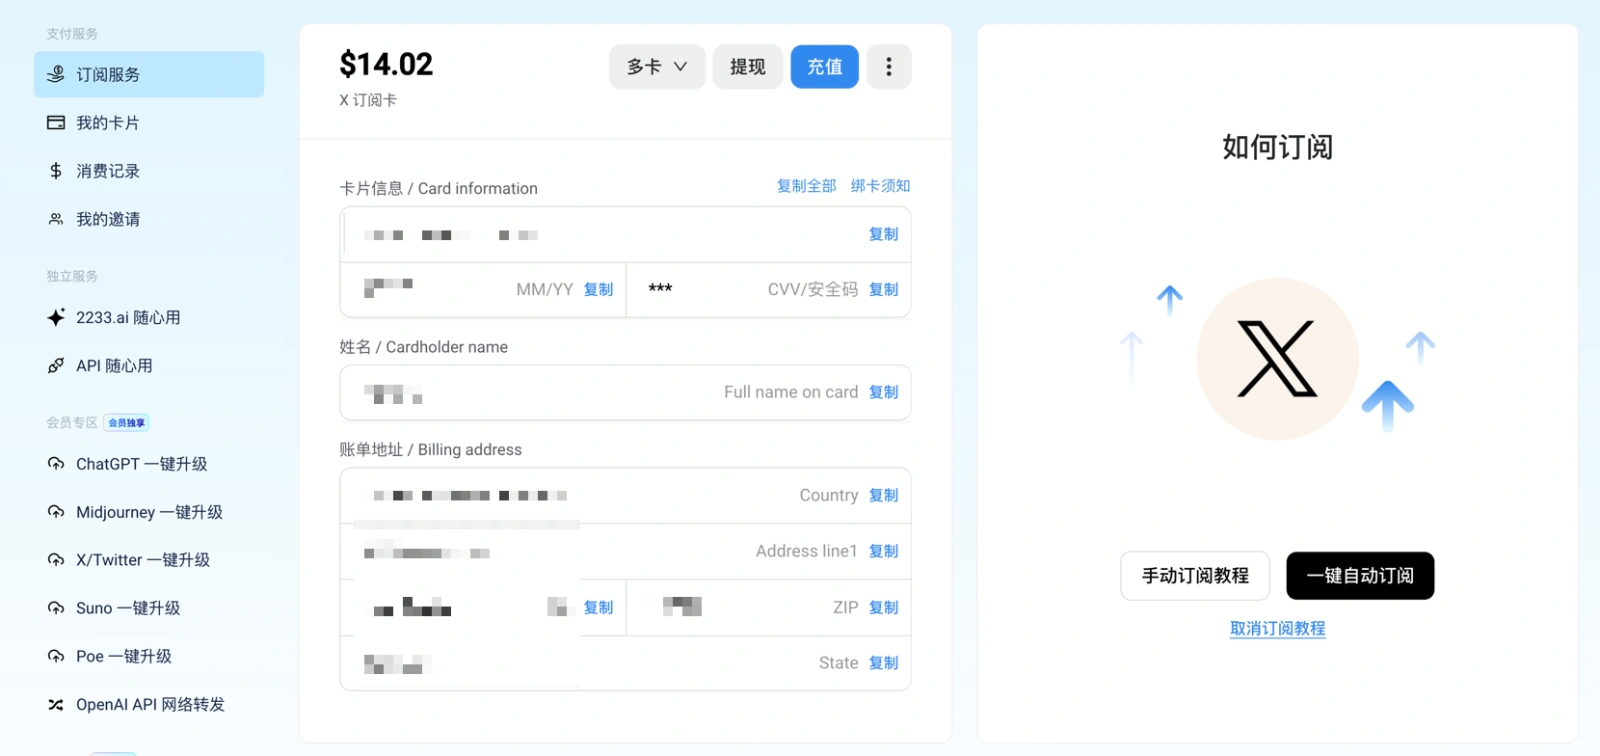Copy the CVV/安全码 value
The height and width of the screenshot is (756, 1600).
tap(884, 289)
